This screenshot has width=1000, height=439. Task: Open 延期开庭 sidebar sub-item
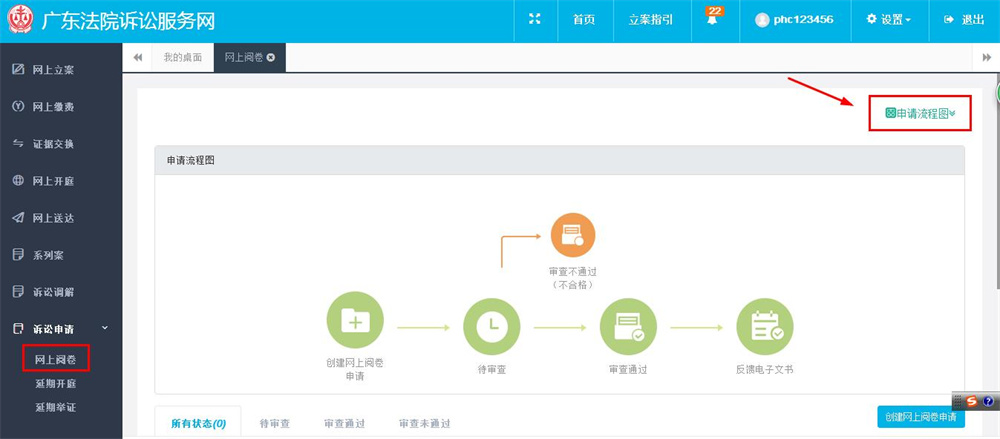pyautogui.click(x=56, y=383)
